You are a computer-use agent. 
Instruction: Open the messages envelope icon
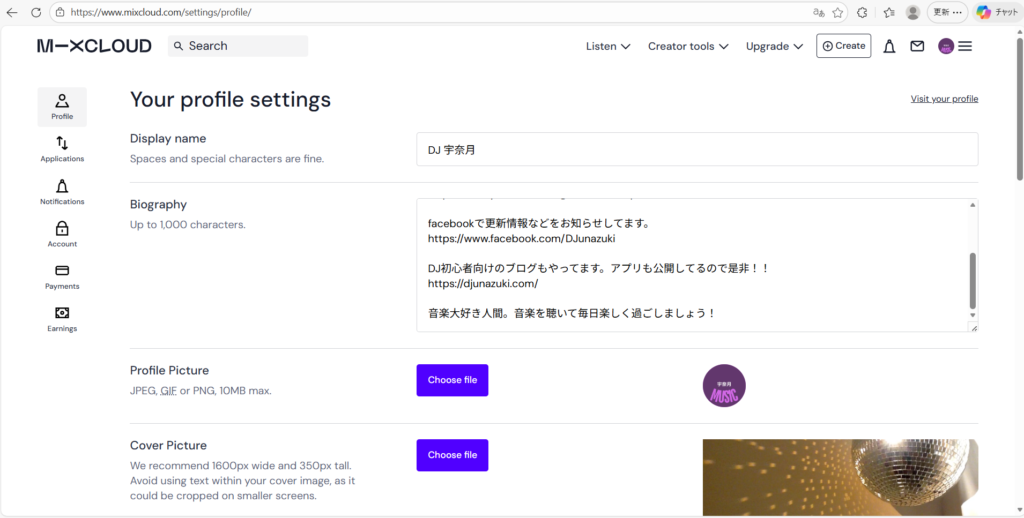click(x=917, y=46)
